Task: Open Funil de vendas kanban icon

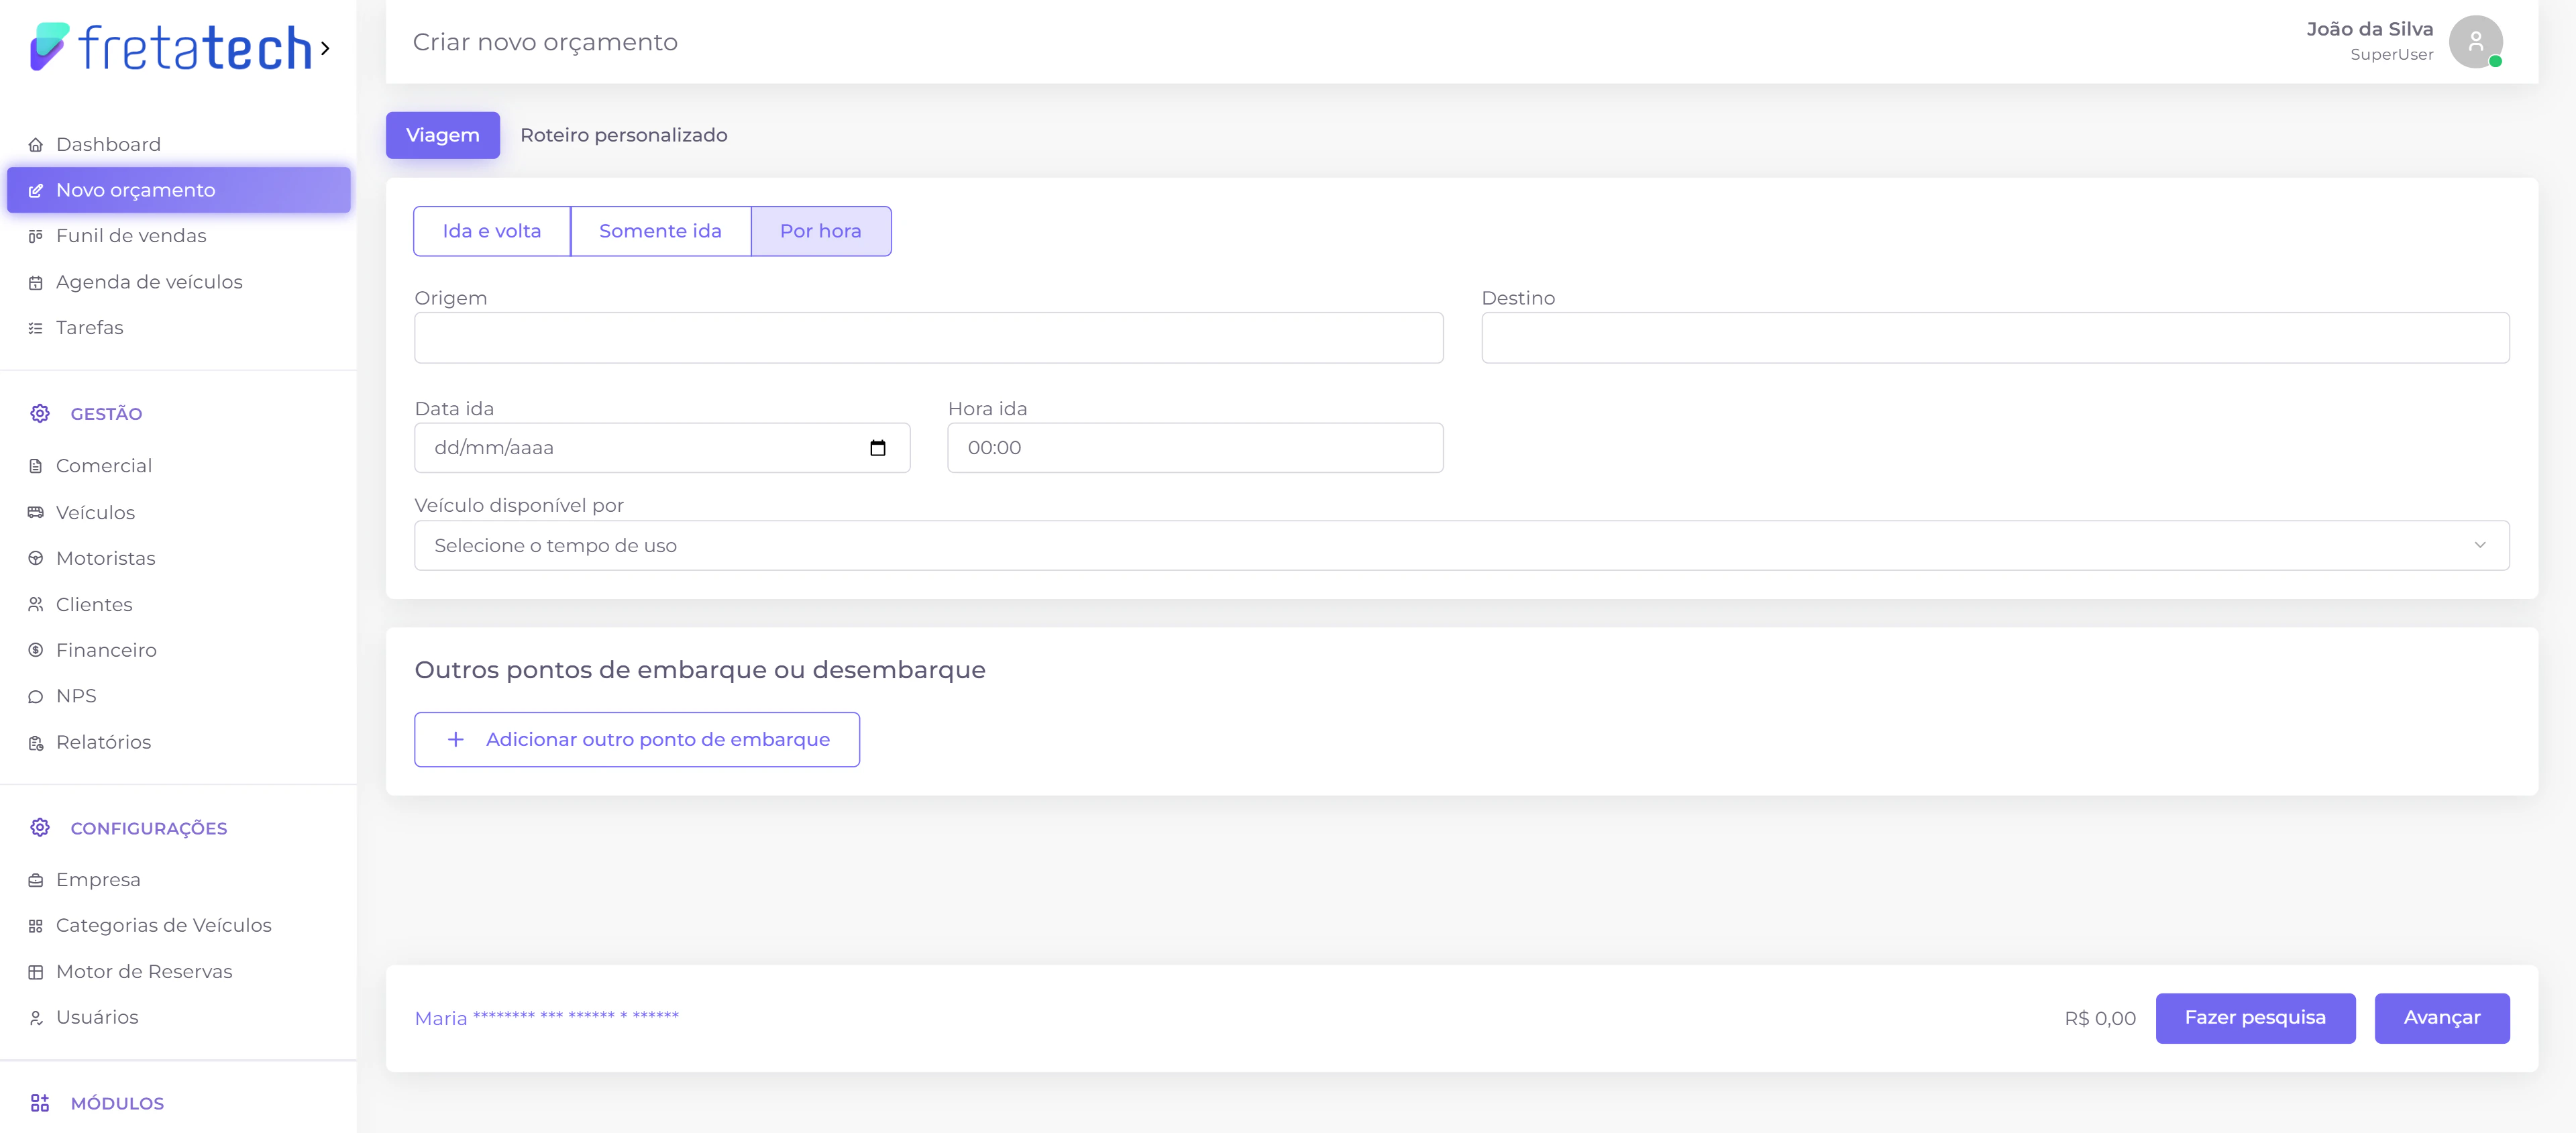Action: pos(36,236)
